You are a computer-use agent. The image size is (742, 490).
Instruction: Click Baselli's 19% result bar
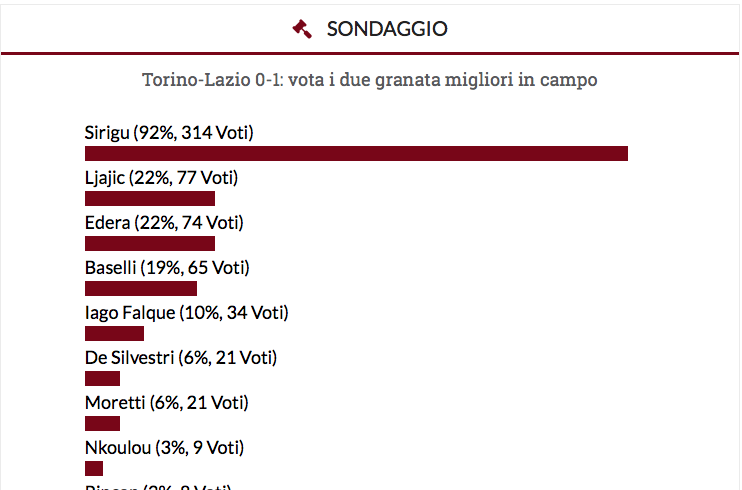click(141, 288)
